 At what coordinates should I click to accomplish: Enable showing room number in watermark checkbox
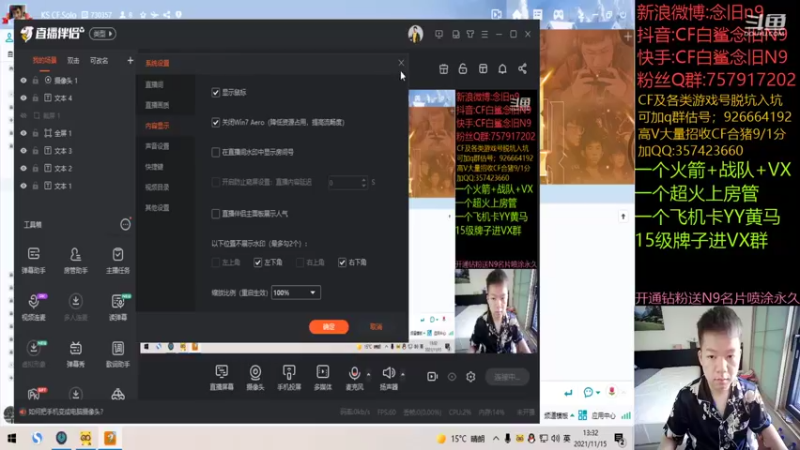pyautogui.click(x=215, y=152)
